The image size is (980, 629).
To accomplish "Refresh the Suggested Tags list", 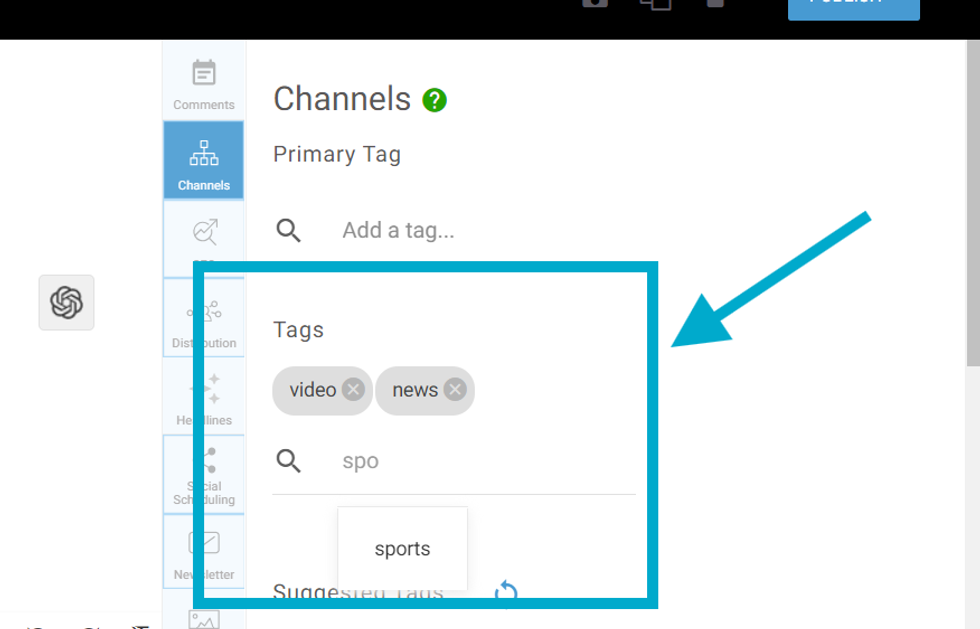I will pos(506,592).
